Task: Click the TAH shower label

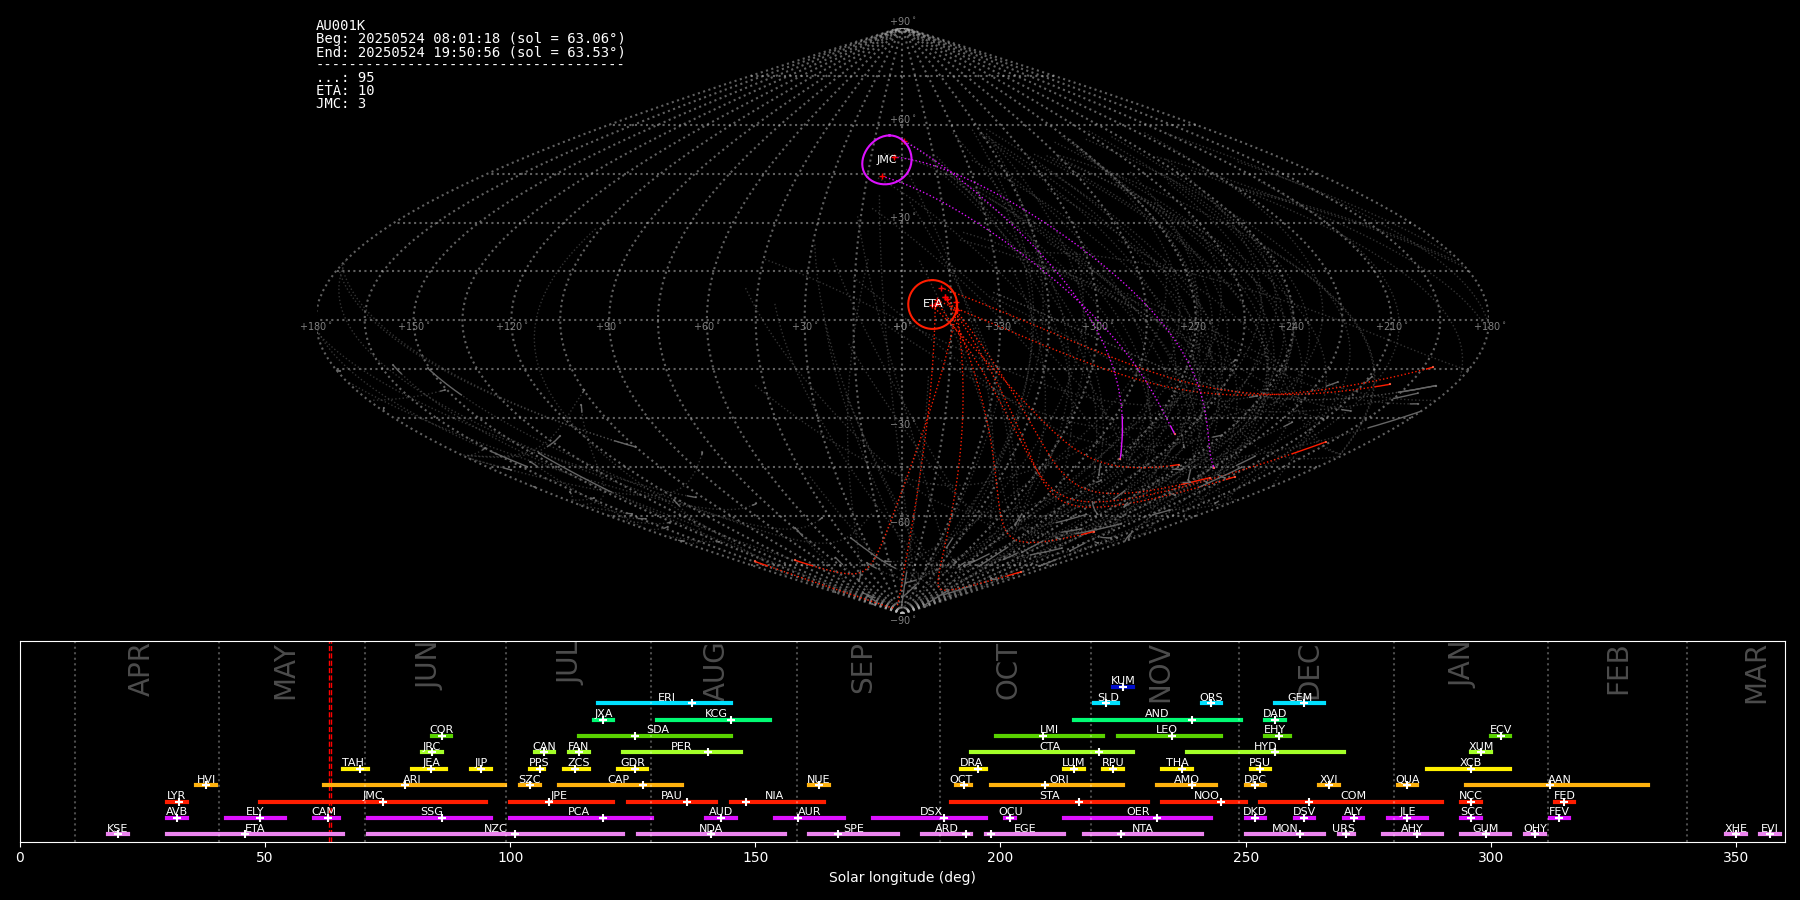Action: click(x=353, y=763)
